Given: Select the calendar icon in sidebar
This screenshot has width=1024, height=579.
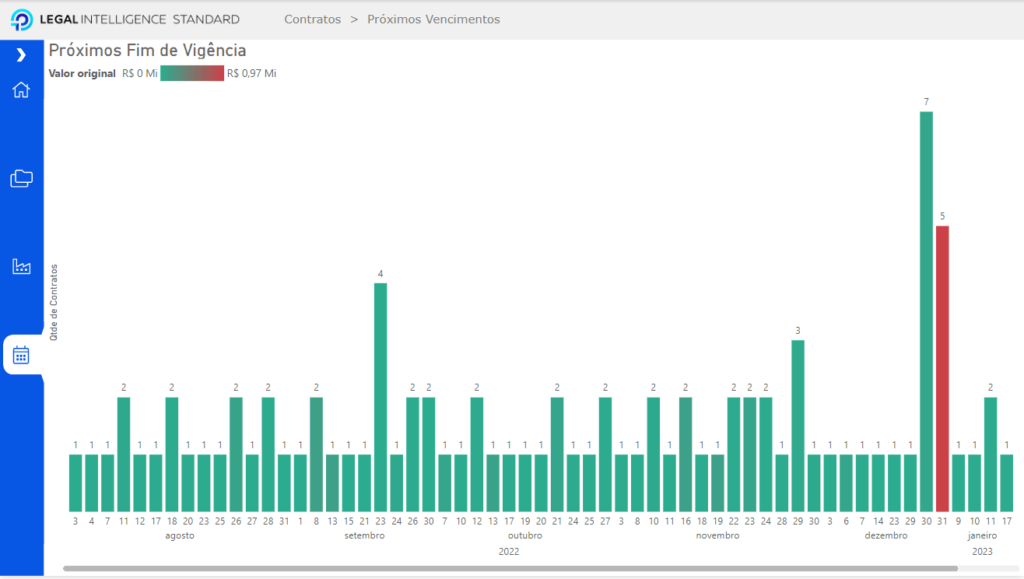Looking at the screenshot, I should 21,354.
